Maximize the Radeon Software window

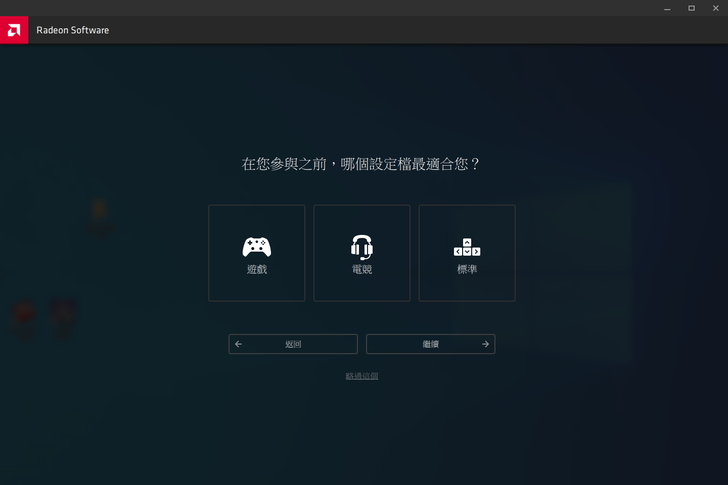point(691,8)
